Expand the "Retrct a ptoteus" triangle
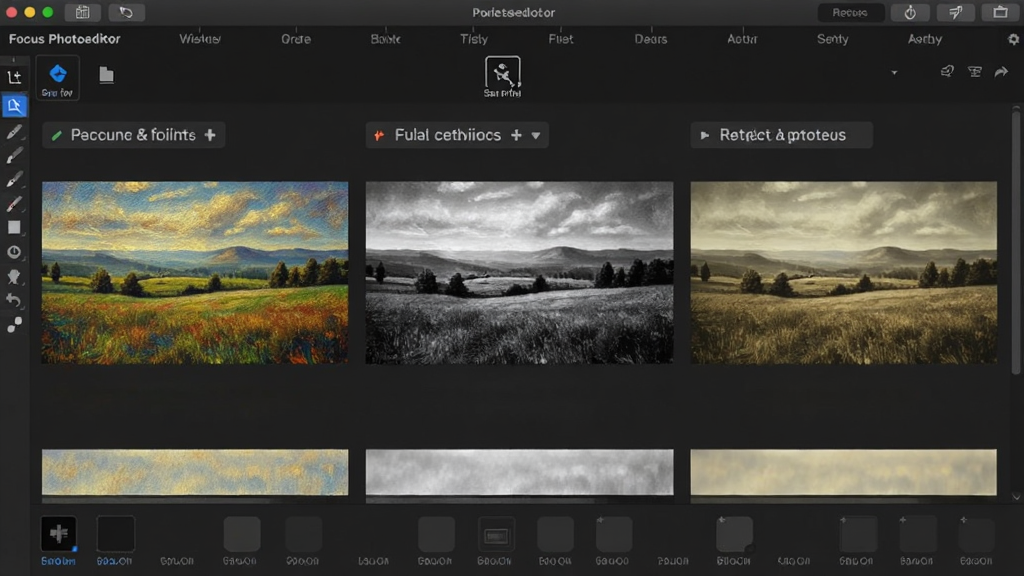Image resolution: width=1024 pixels, height=576 pixels. point(705,135)
